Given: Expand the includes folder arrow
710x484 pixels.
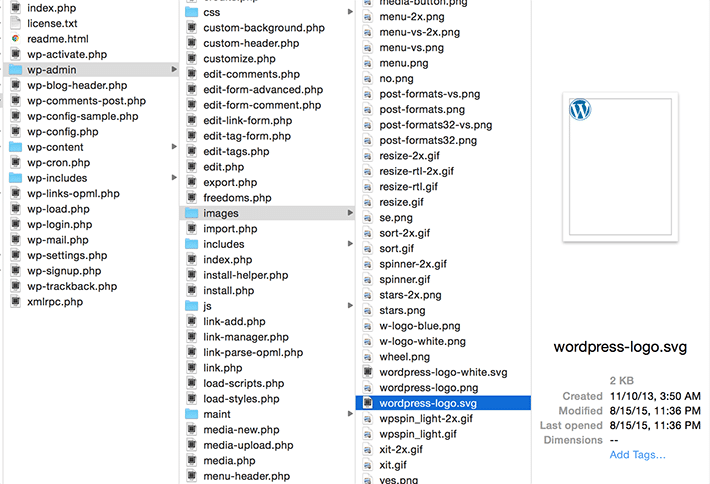Looking at the screenshot, I should 350,244.
